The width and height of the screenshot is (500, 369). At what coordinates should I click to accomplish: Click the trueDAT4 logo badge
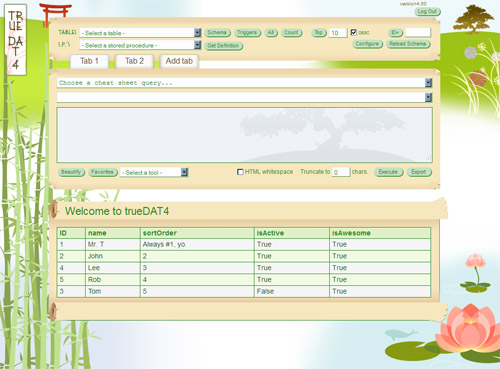16,39
